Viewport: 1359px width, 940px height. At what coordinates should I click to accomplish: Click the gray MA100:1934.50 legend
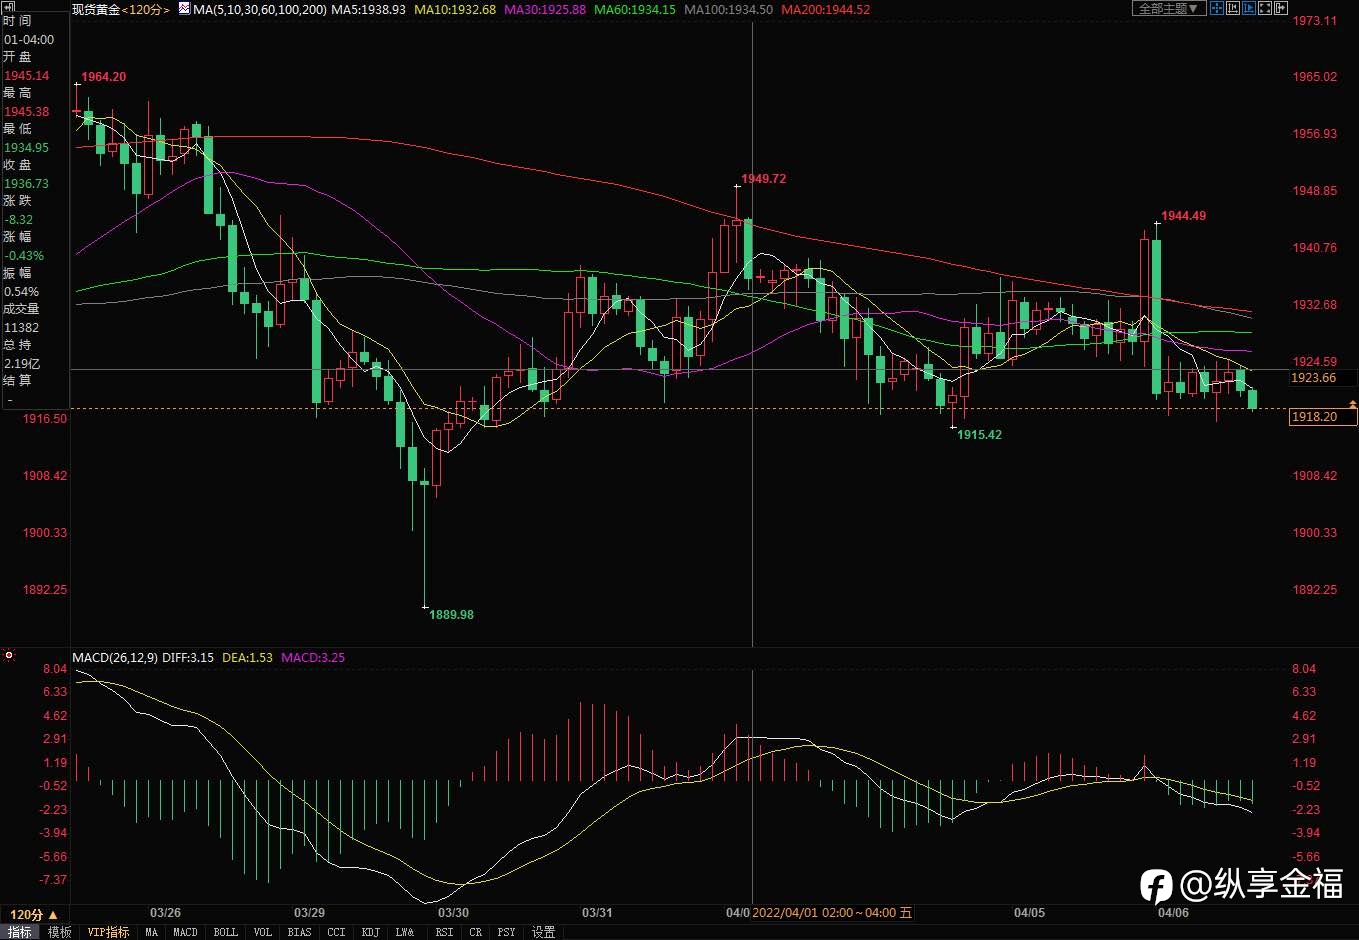[x=728, y=9]
